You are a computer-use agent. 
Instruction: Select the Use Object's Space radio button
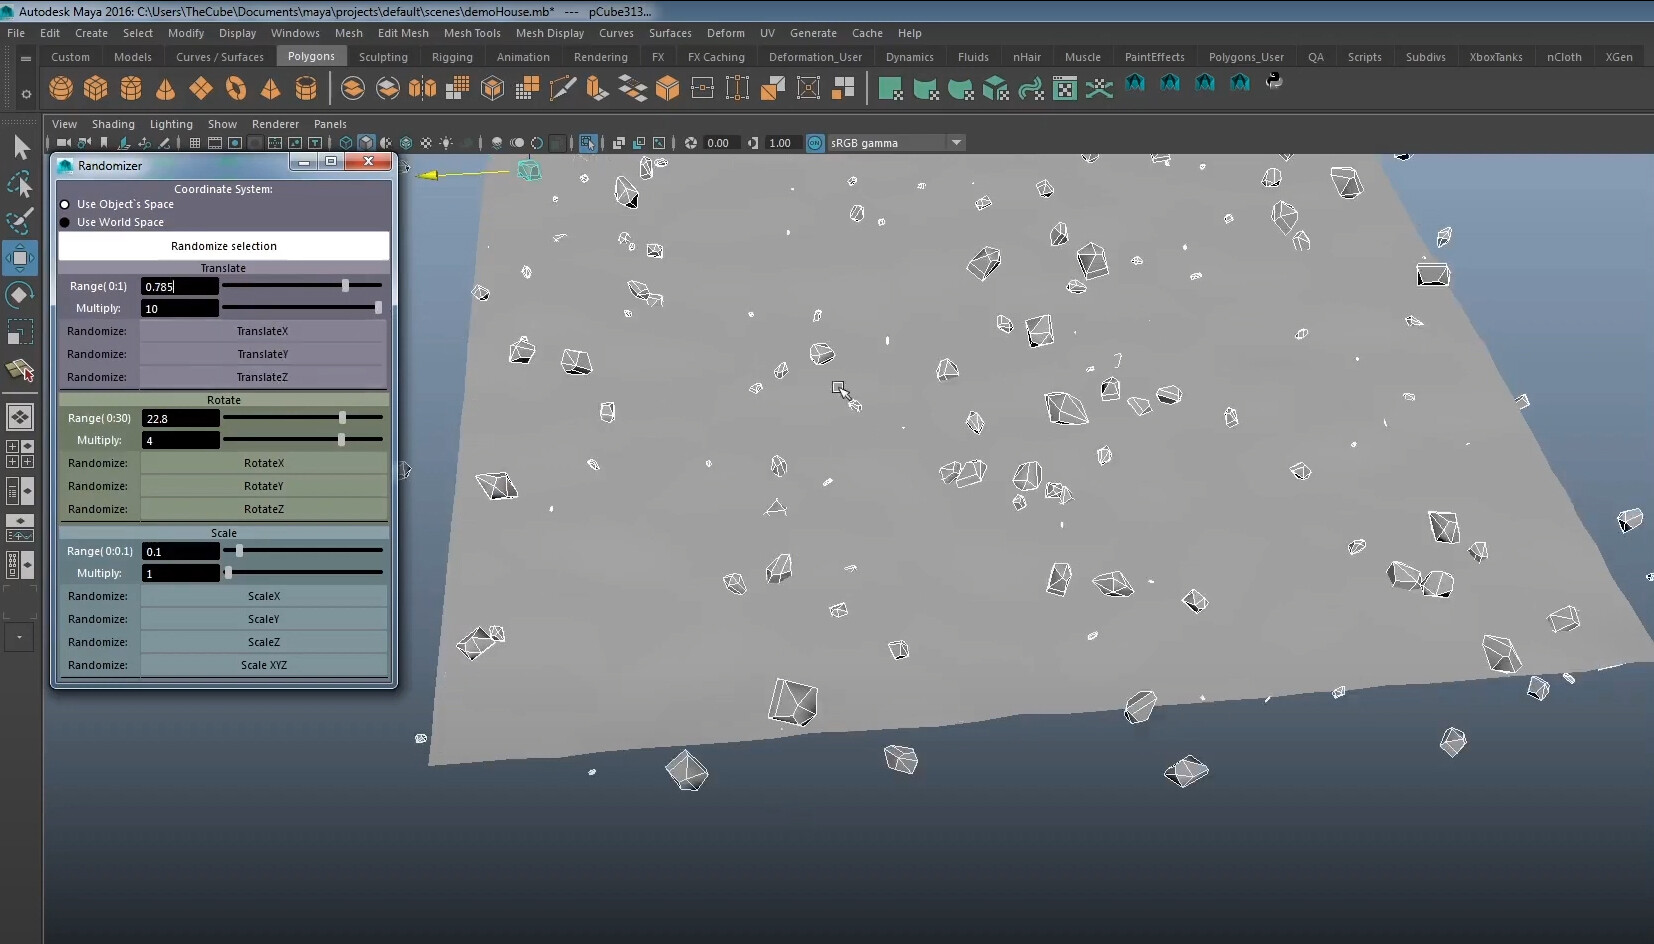65,204
